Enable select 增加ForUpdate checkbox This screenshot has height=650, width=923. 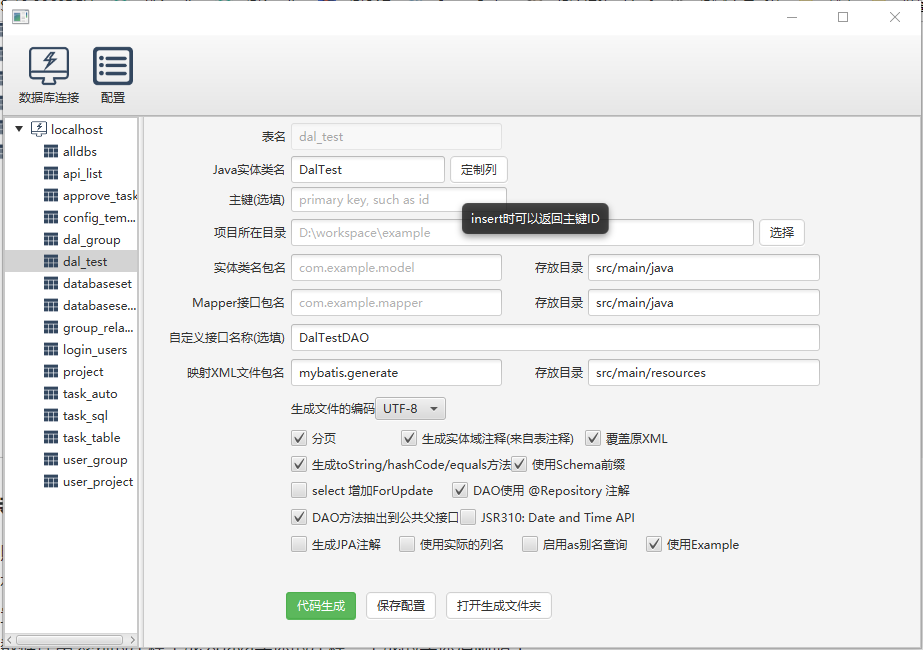[x=299, y=490]
